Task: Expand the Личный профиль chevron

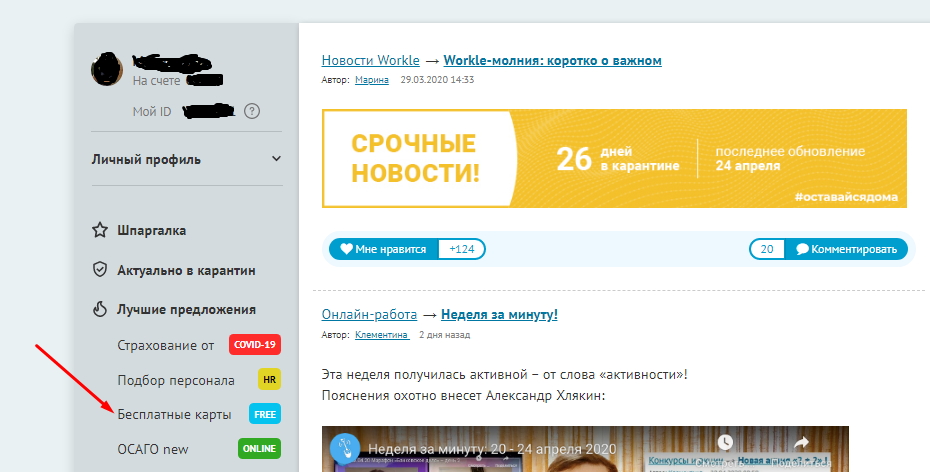Action: [276, 159]
